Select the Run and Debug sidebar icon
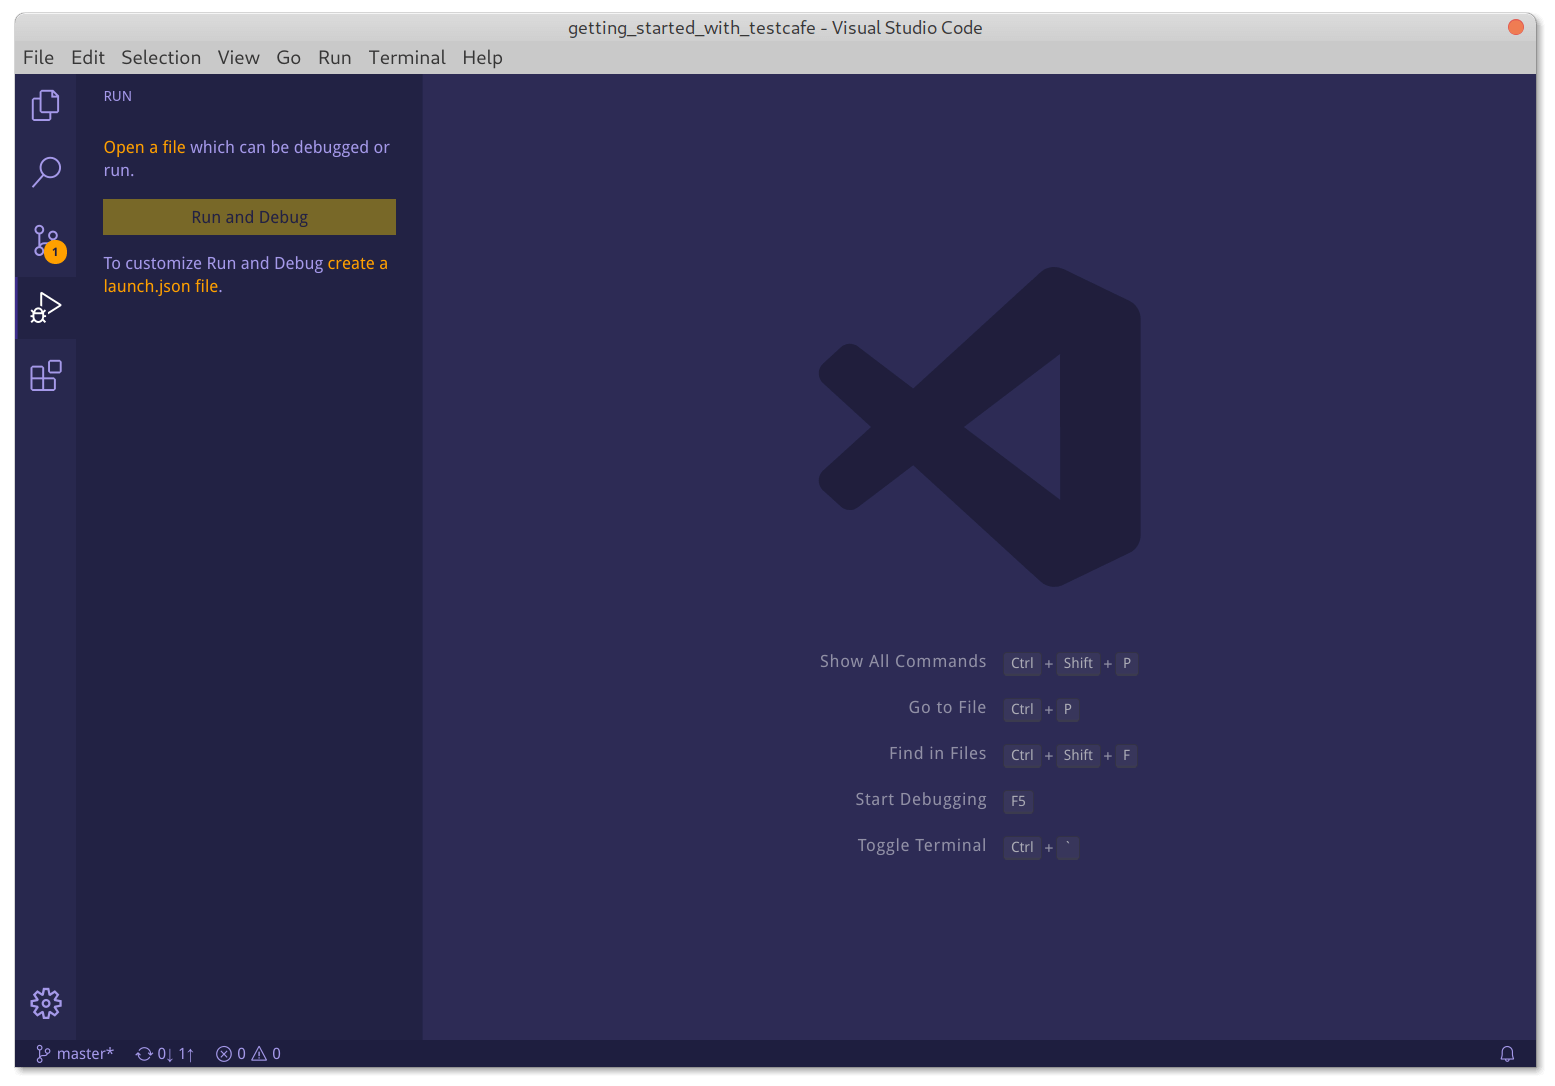 tap(46, 307)
